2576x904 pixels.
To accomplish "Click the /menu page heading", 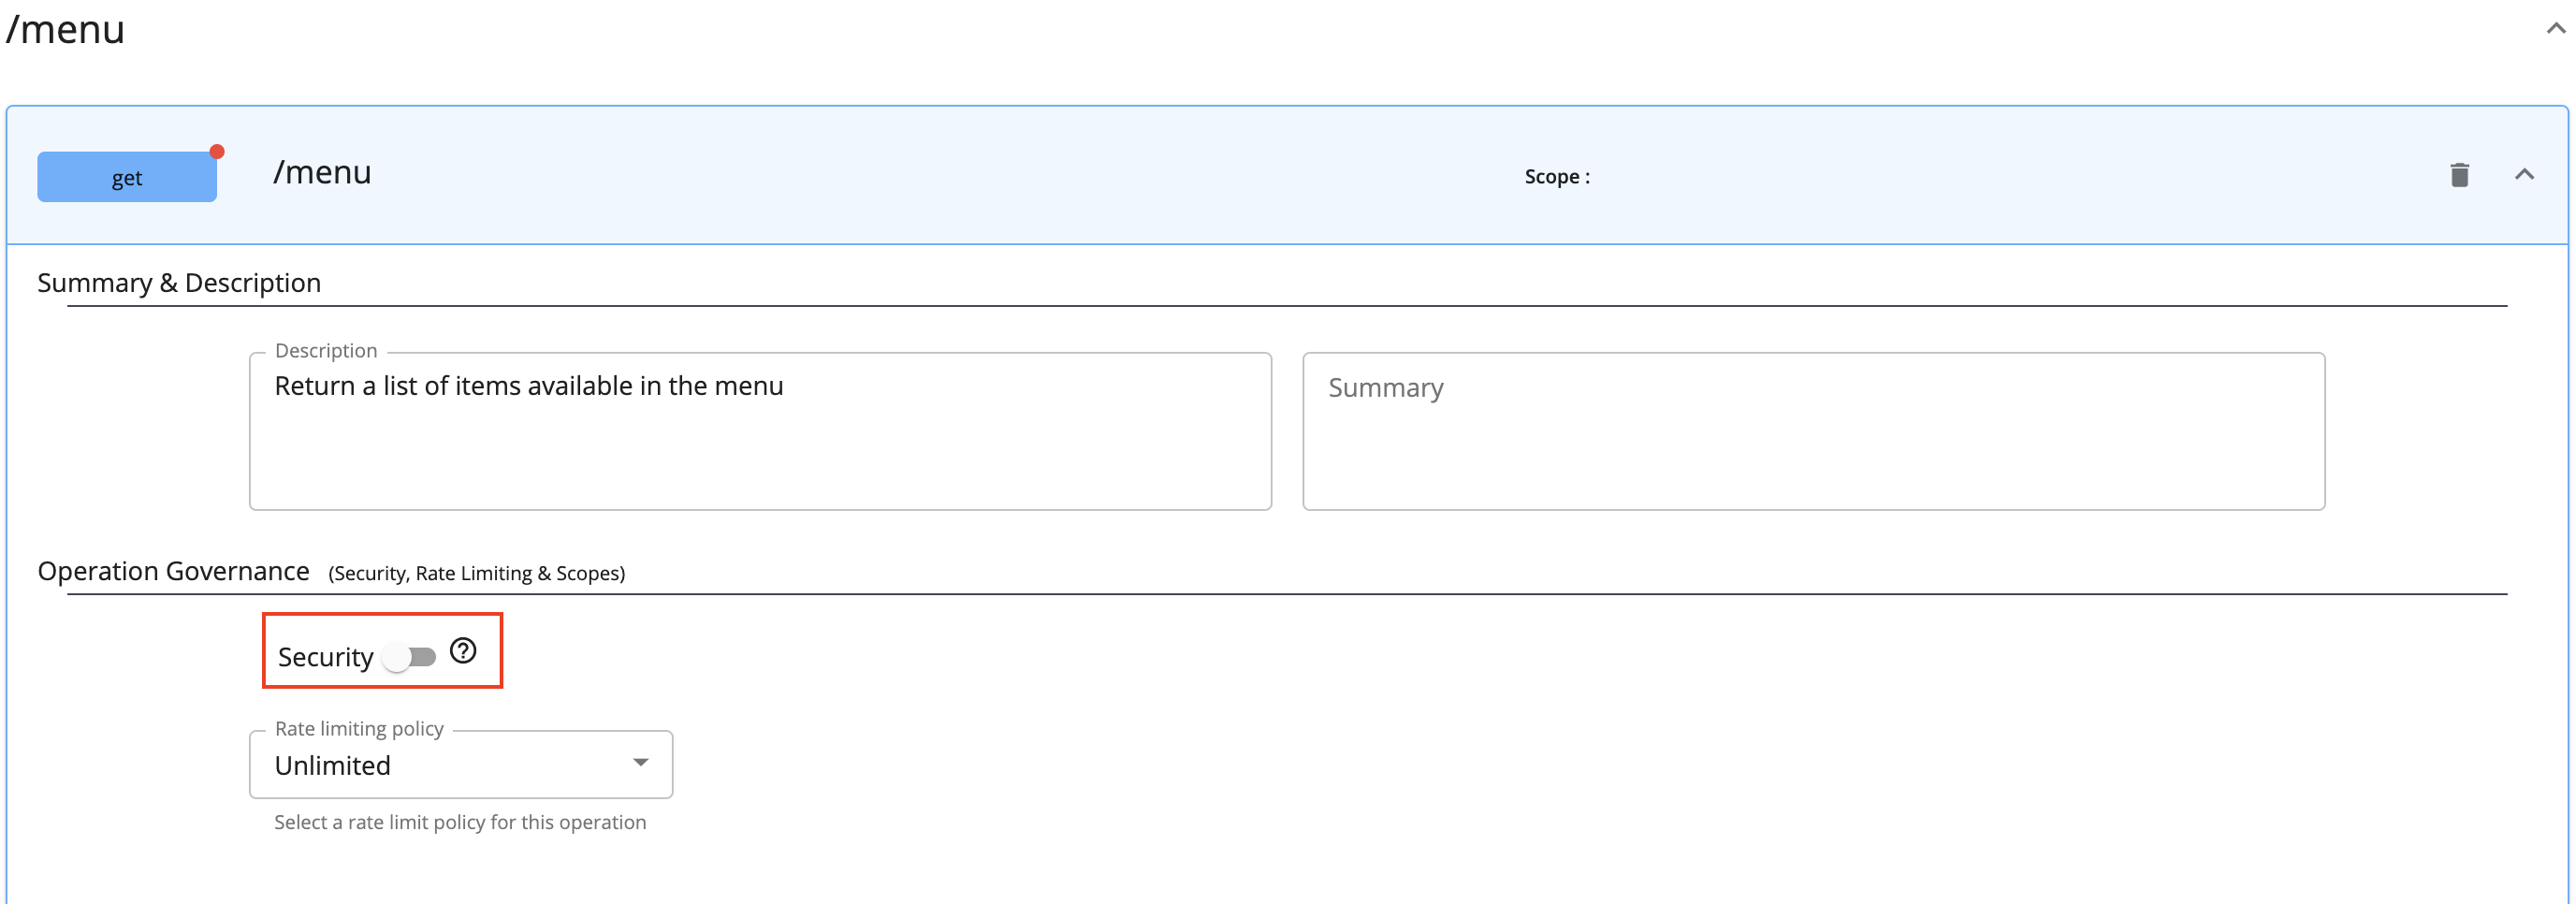I will [x=66, y=29].
